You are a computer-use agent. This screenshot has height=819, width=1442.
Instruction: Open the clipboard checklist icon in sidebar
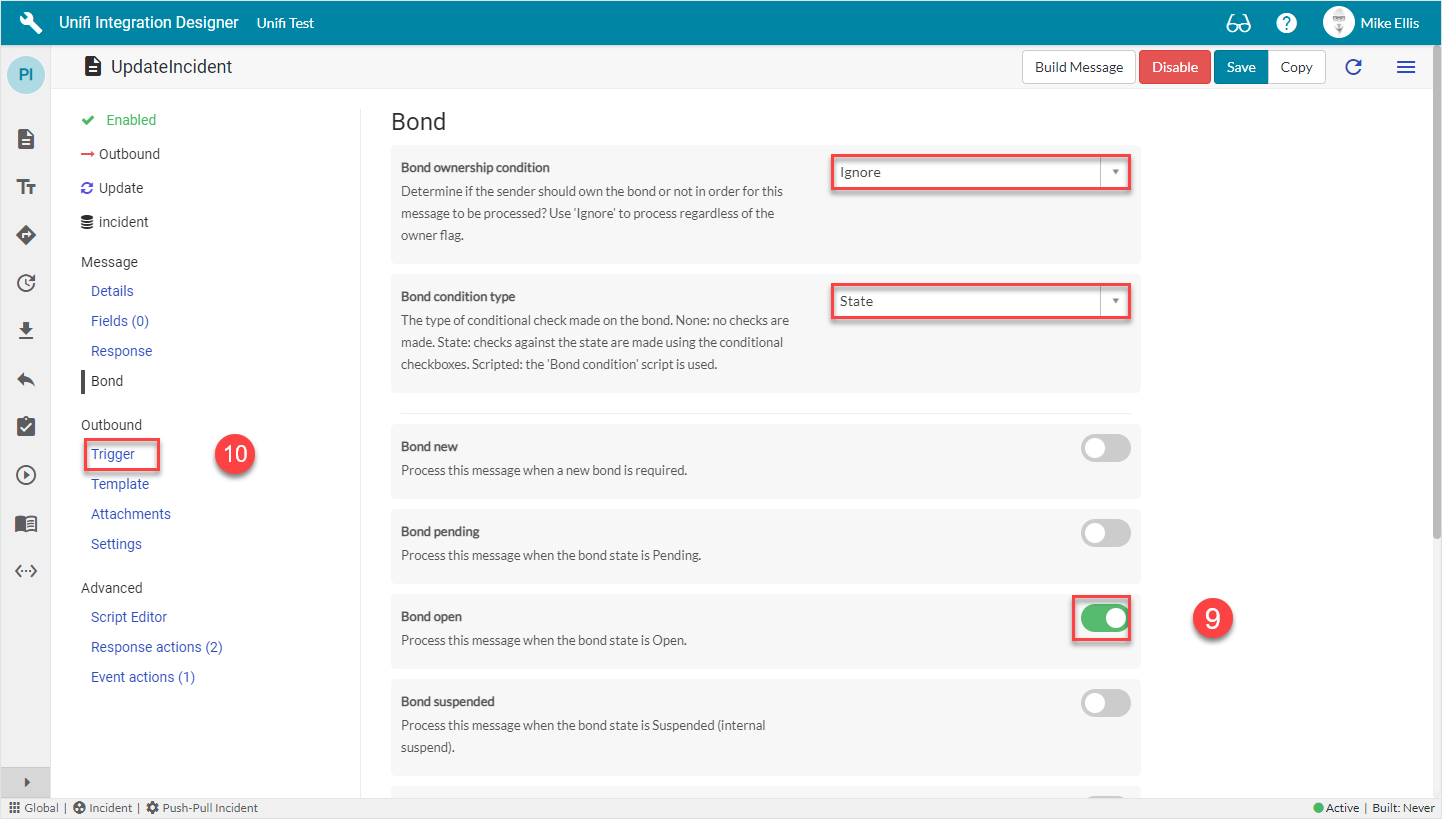click(25, 426)
